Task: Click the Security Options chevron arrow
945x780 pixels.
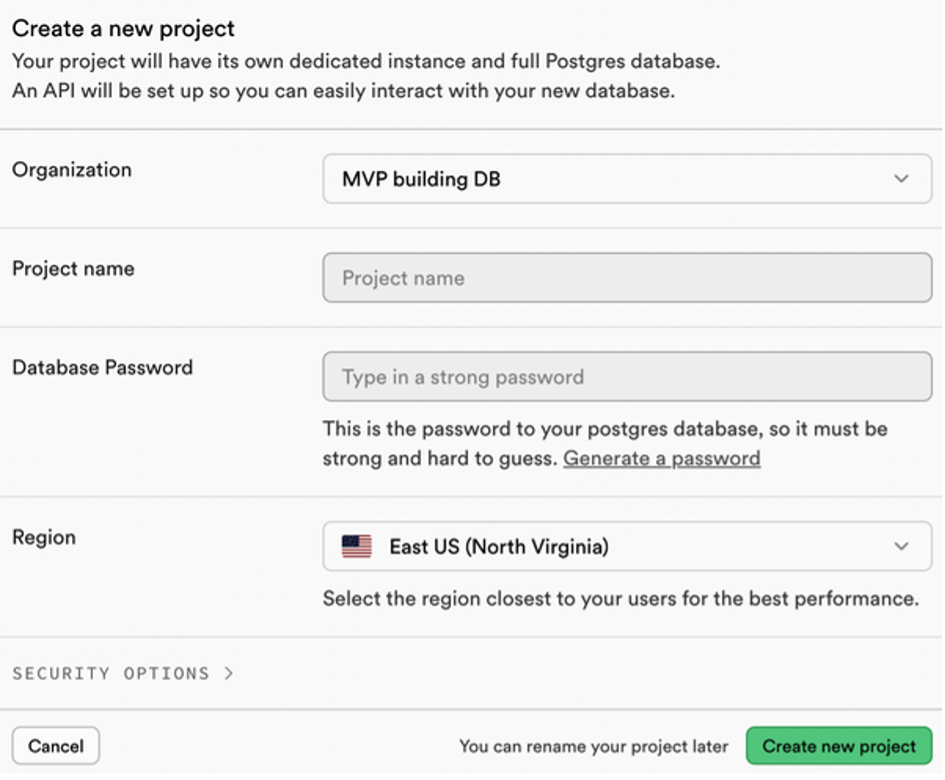Action: 228,673
